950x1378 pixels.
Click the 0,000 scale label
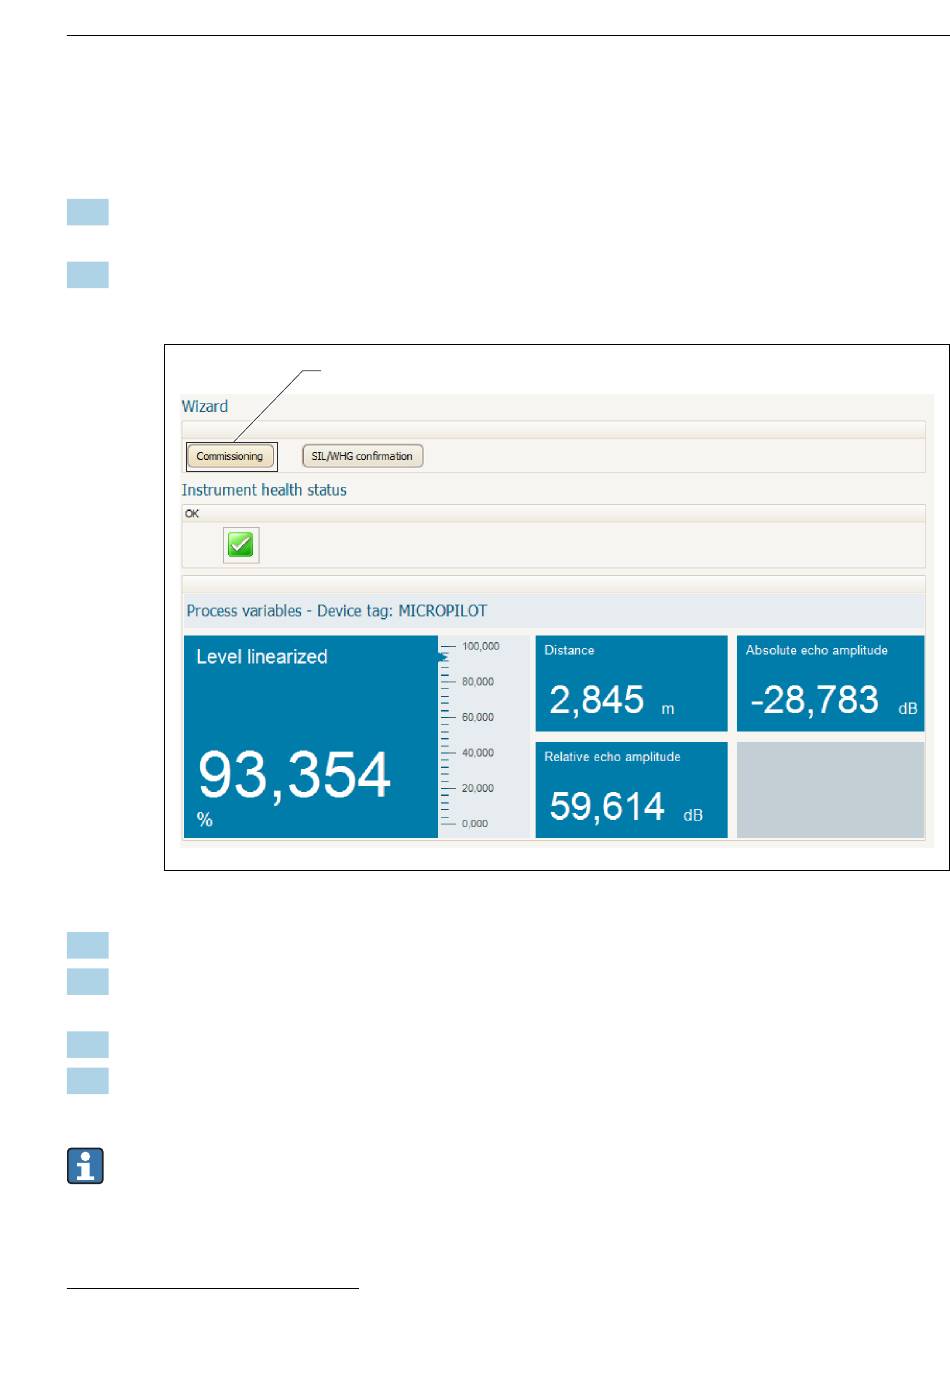[x=475, y=824]
